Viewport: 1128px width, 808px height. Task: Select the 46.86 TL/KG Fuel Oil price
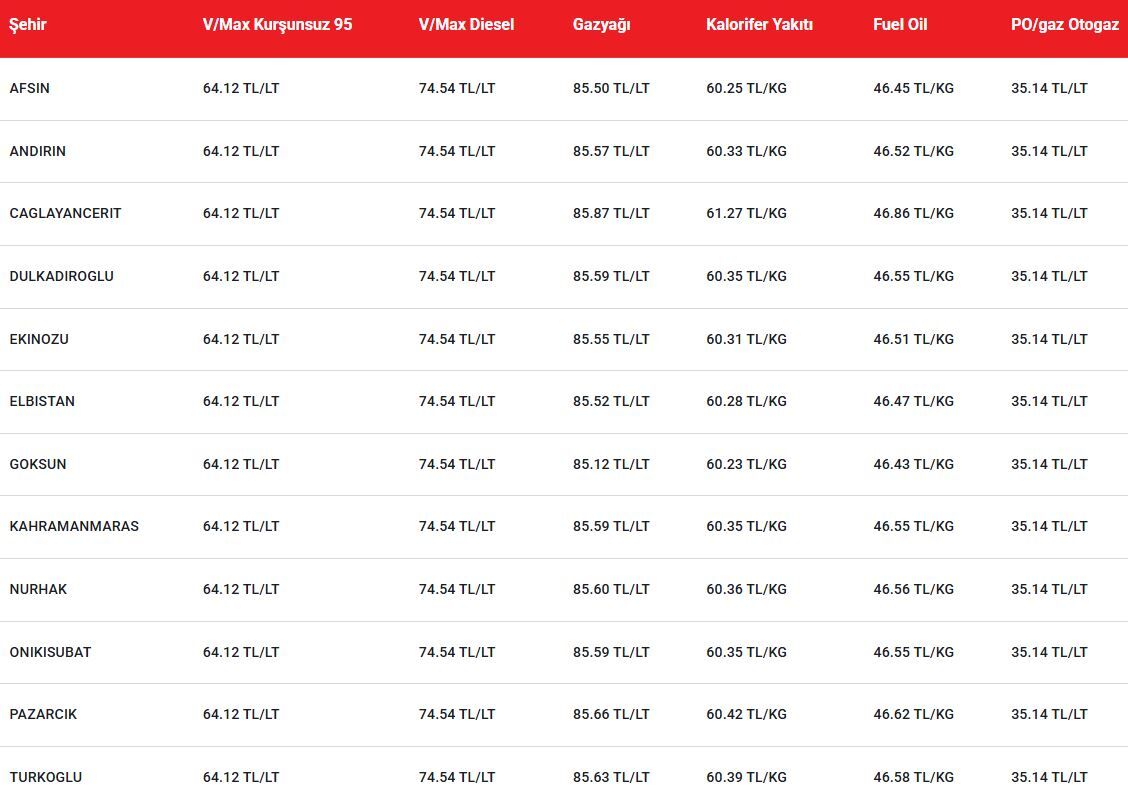pos(913,213)
